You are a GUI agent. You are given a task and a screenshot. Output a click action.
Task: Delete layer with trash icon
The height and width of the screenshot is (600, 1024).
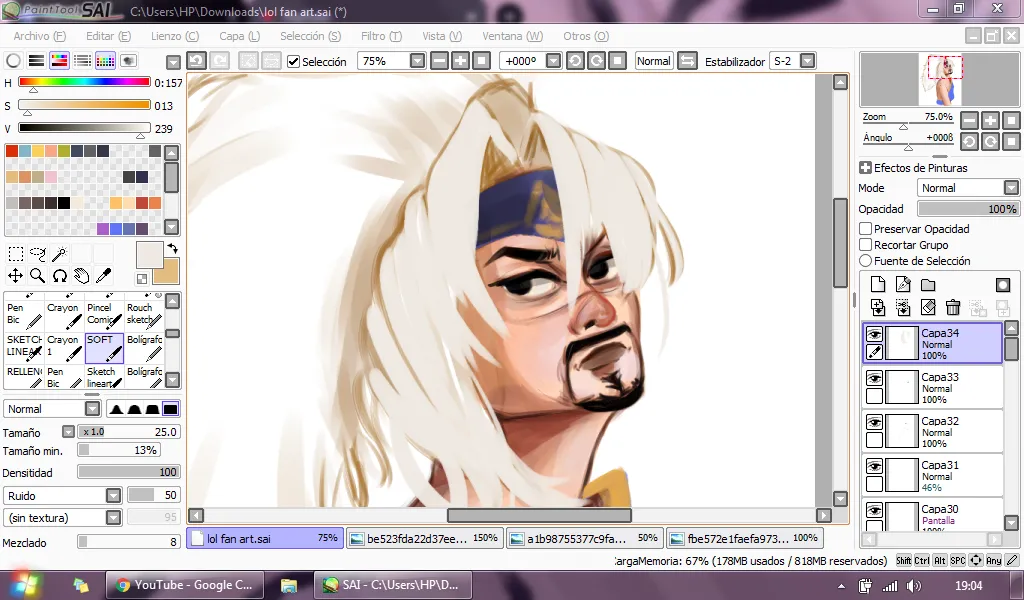pyautogui.click(x=953, y=307)
